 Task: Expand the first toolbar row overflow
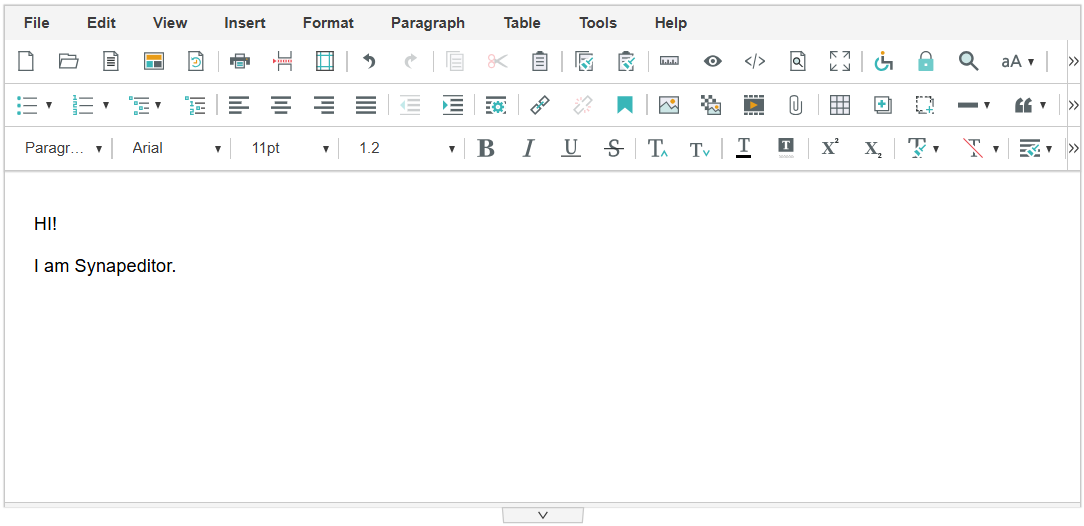click(x=1074, y=62)
